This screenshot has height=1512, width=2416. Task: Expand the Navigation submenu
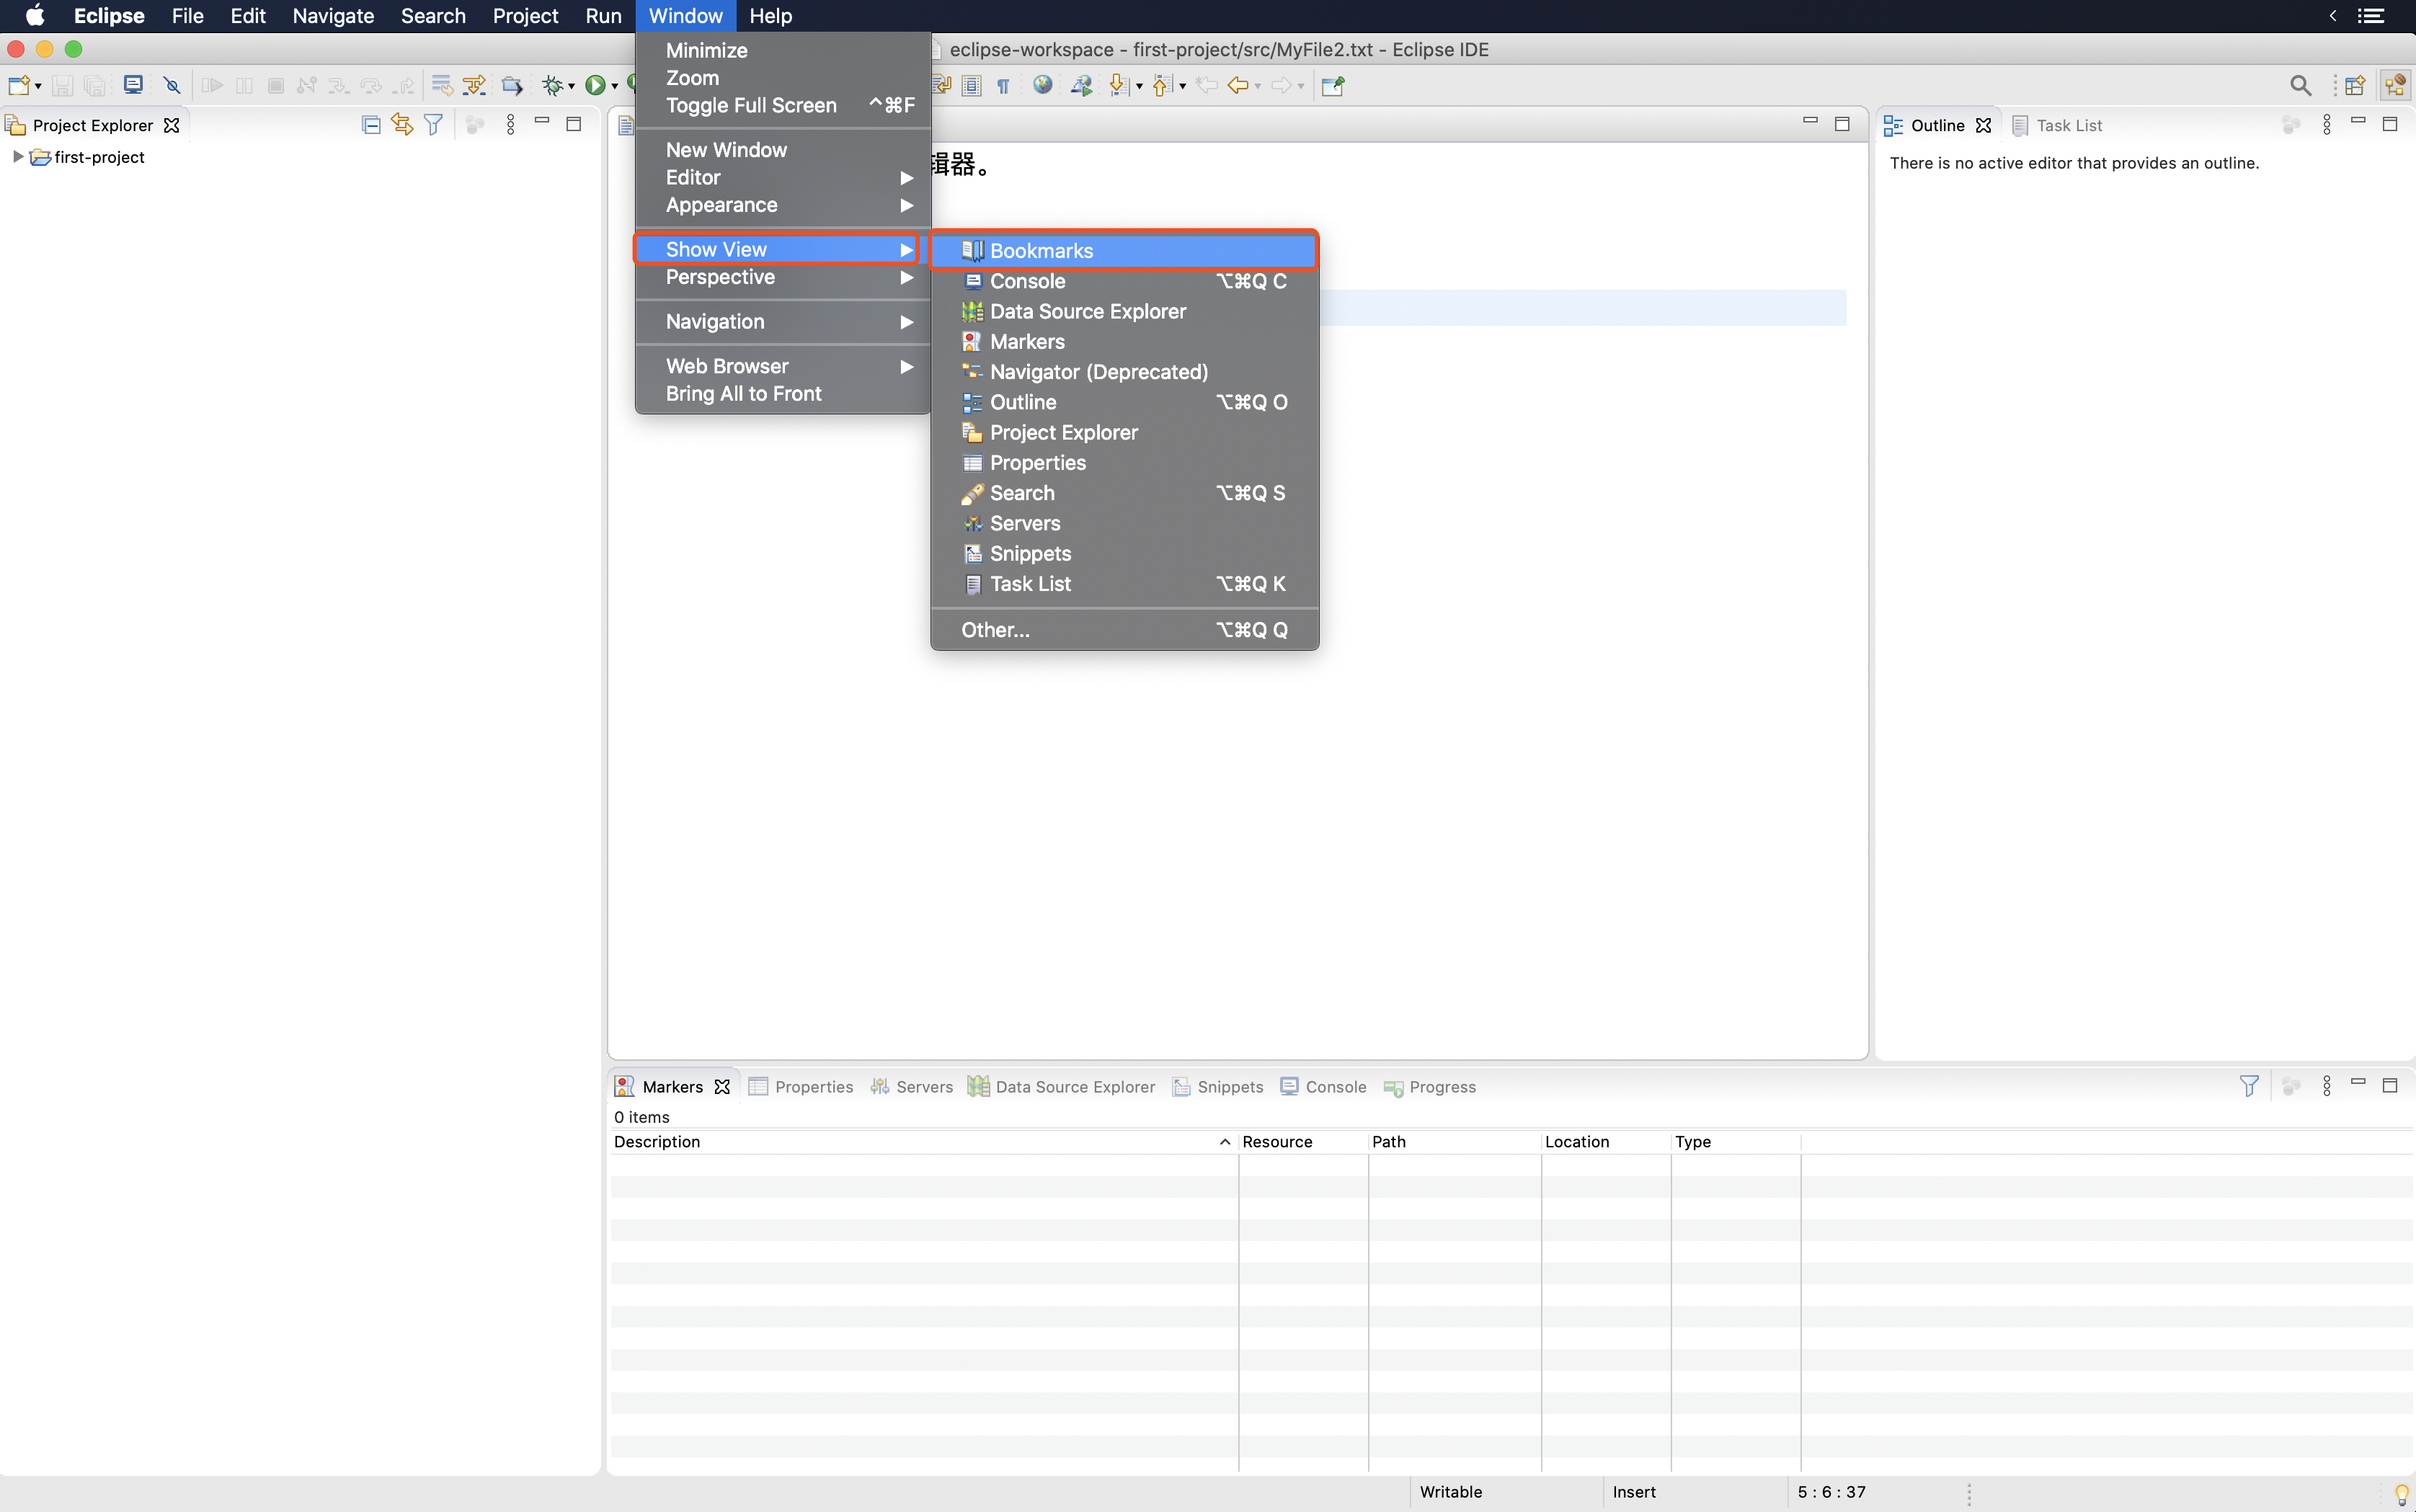click(x=783, y=322)
